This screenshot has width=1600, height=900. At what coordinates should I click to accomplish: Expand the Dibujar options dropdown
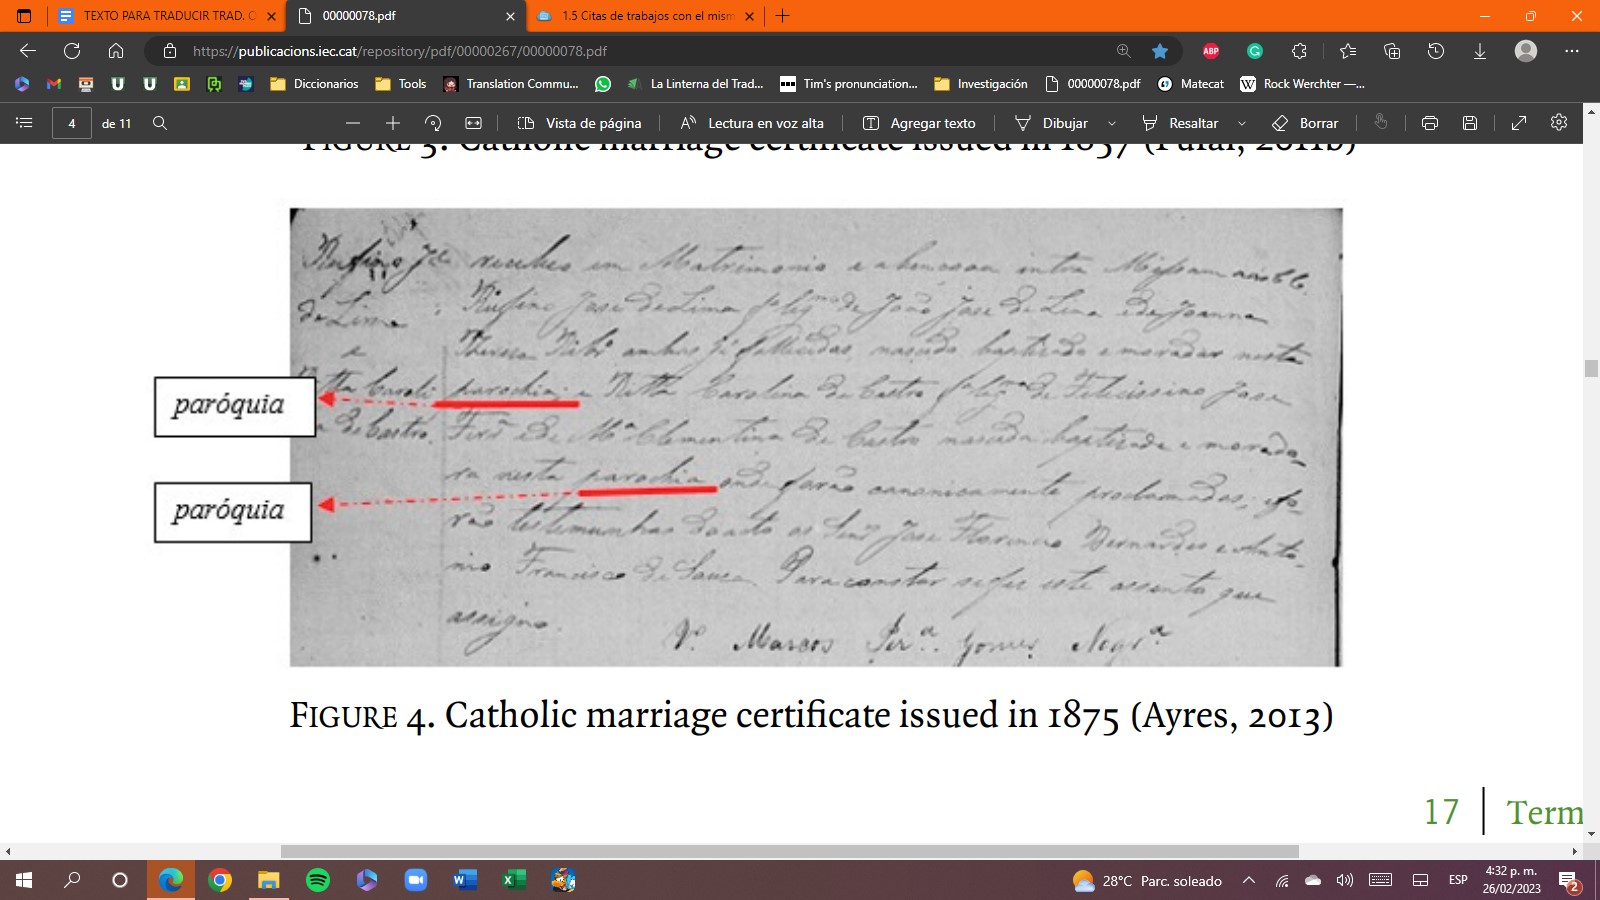point(1112,124)
